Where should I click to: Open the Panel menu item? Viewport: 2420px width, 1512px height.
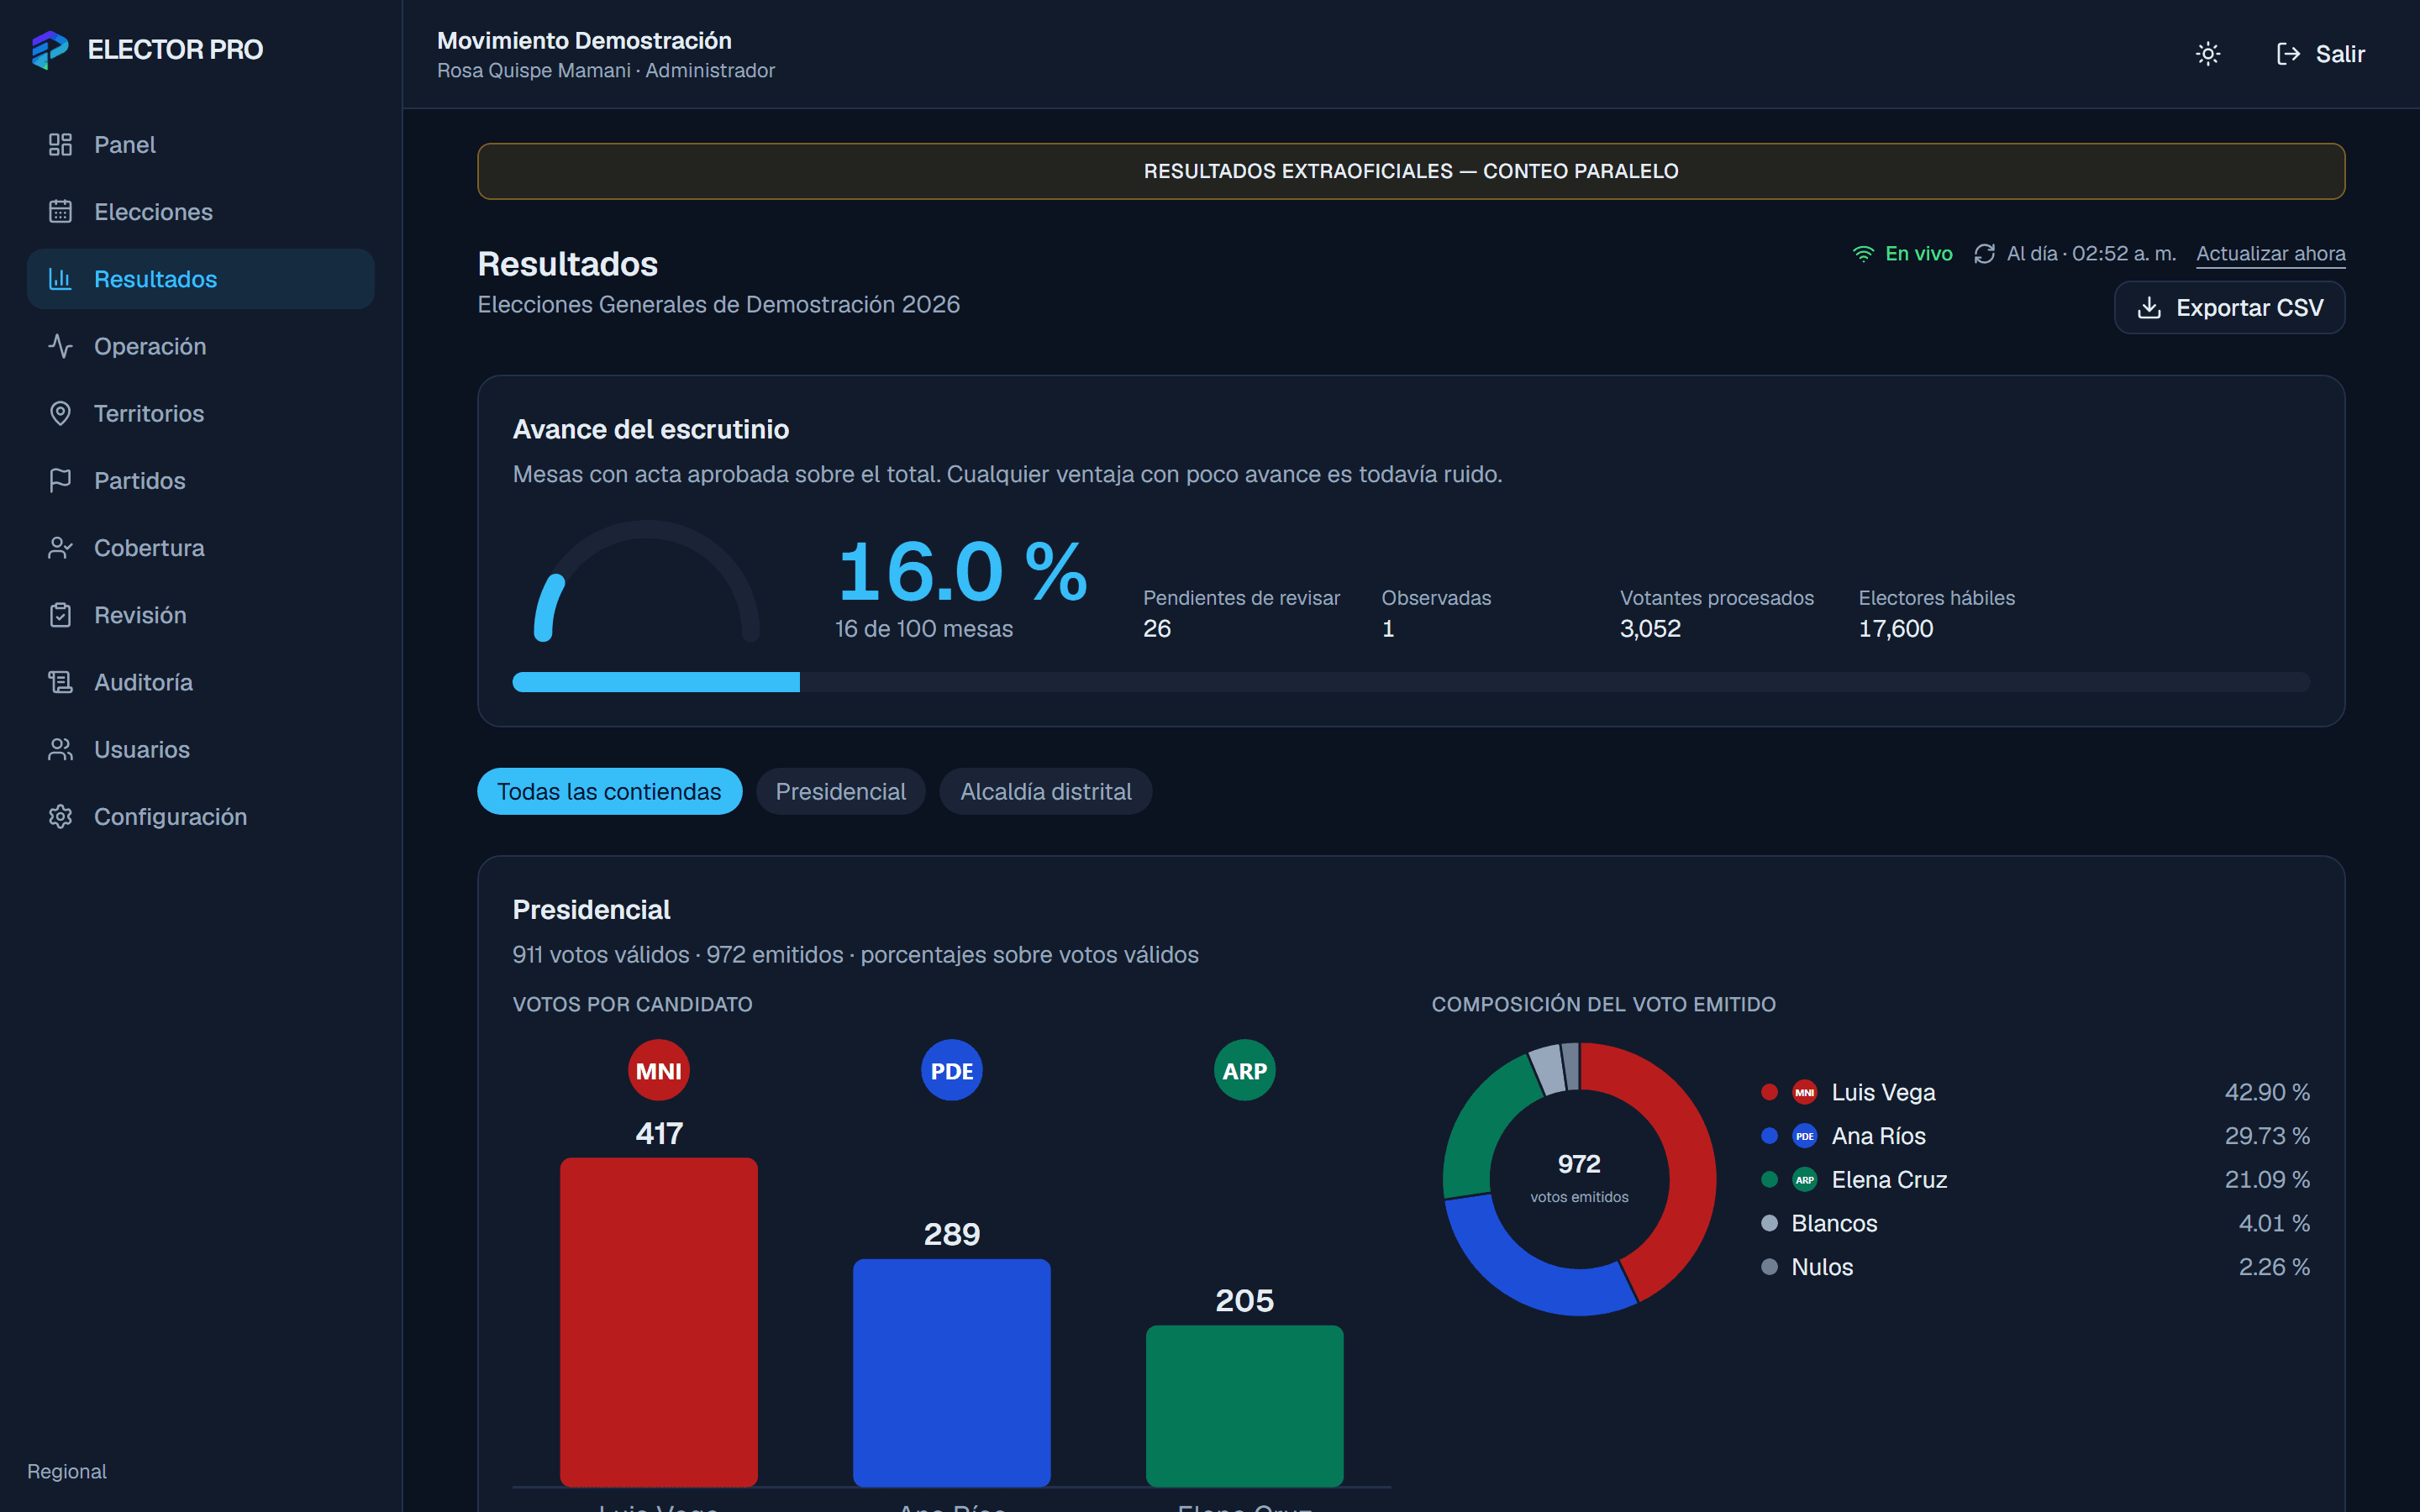point(200,145)
